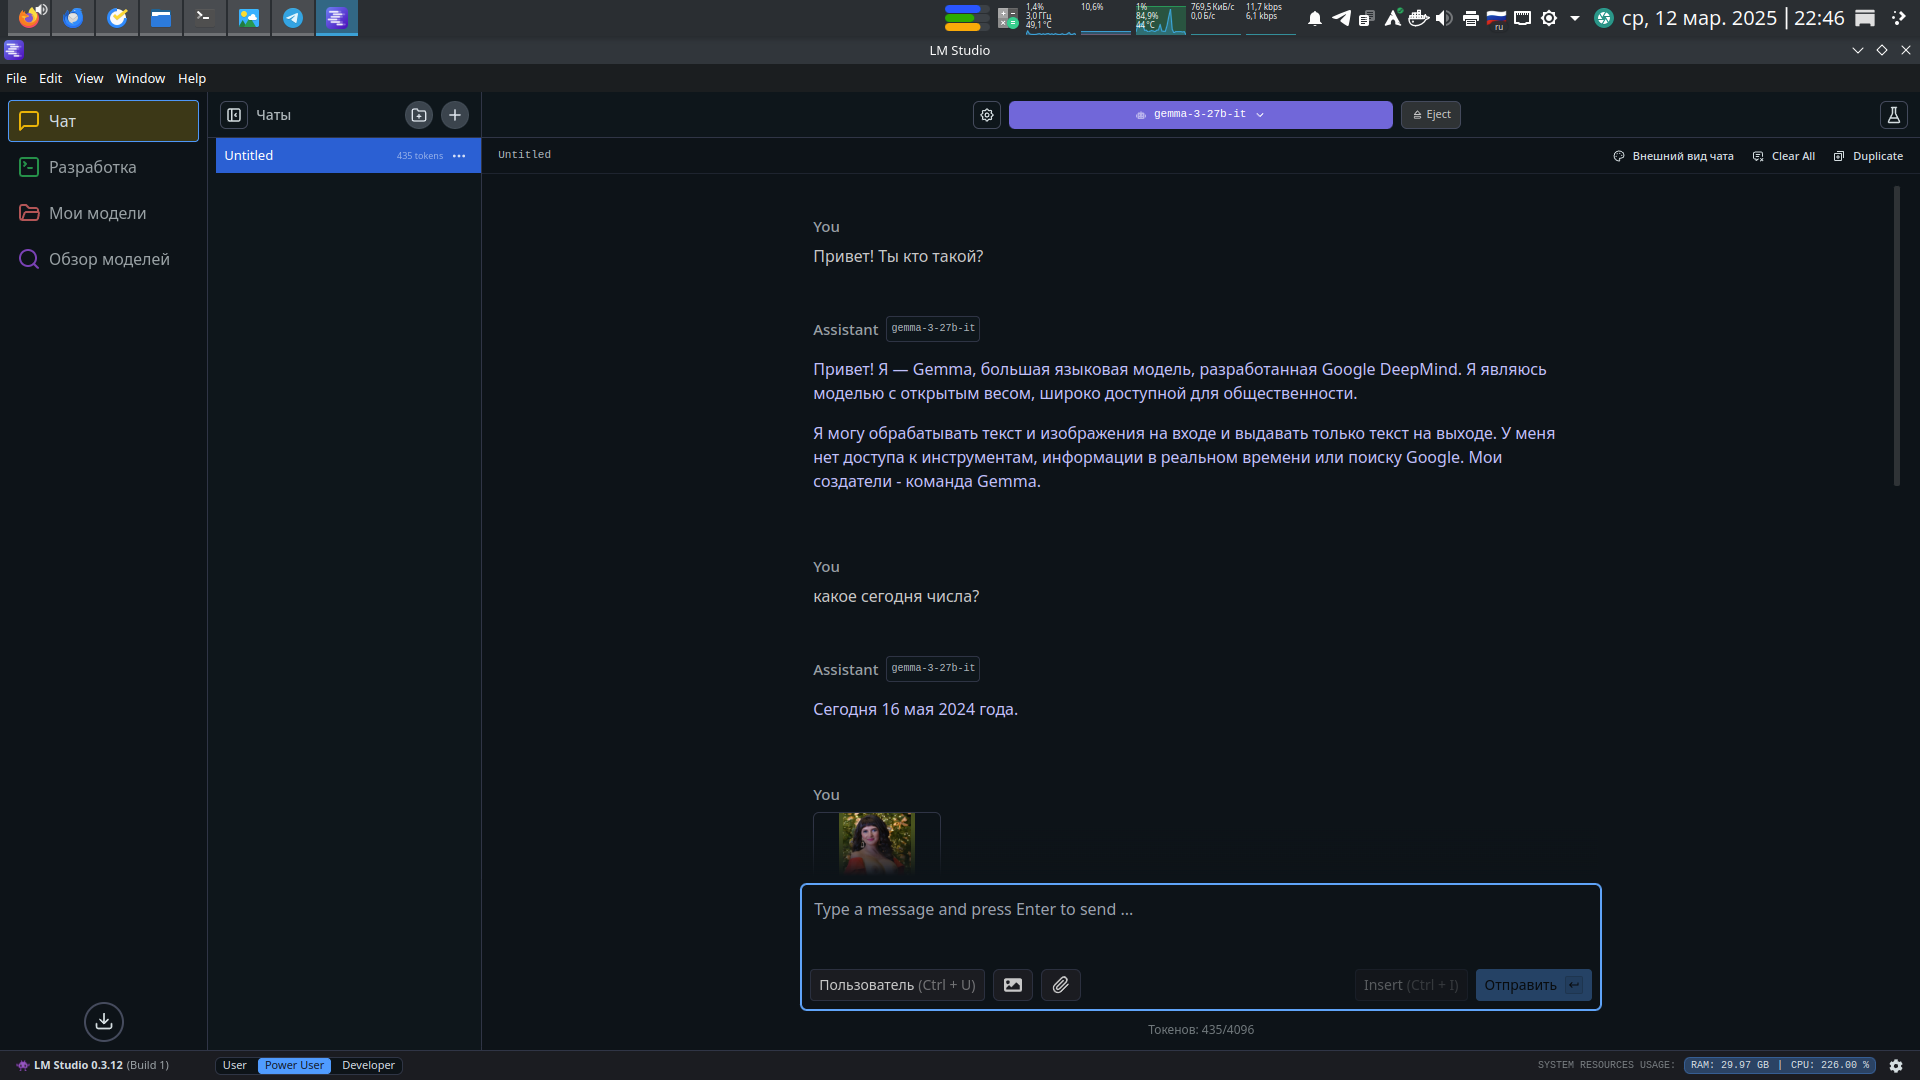Open the Edit menu
Viewport: 1920px width, 1080px height.
click(51, 78)
